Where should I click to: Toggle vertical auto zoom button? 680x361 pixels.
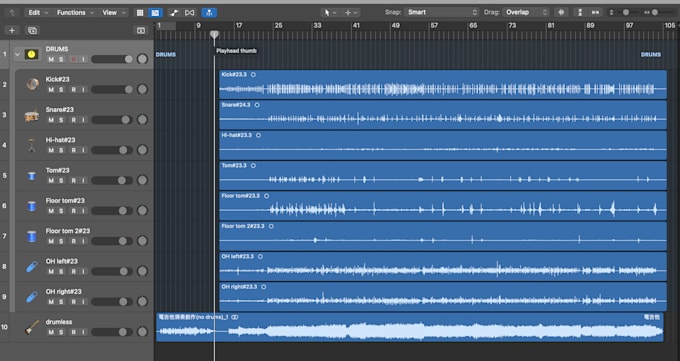[x=580, y=13]
